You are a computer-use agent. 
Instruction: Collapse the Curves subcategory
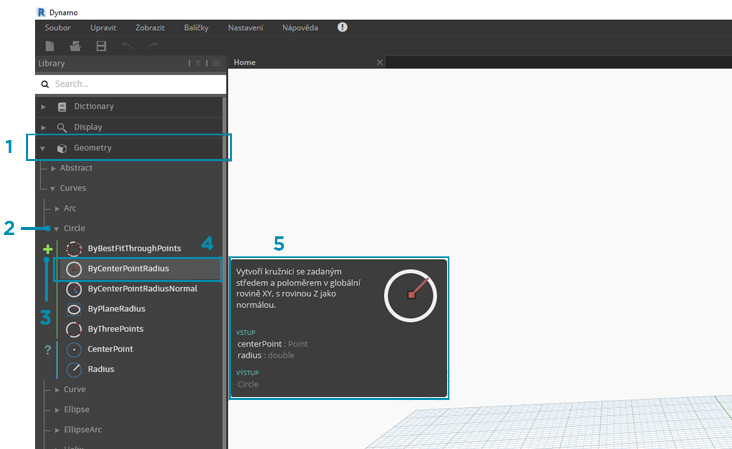click(x=52, y=189)
